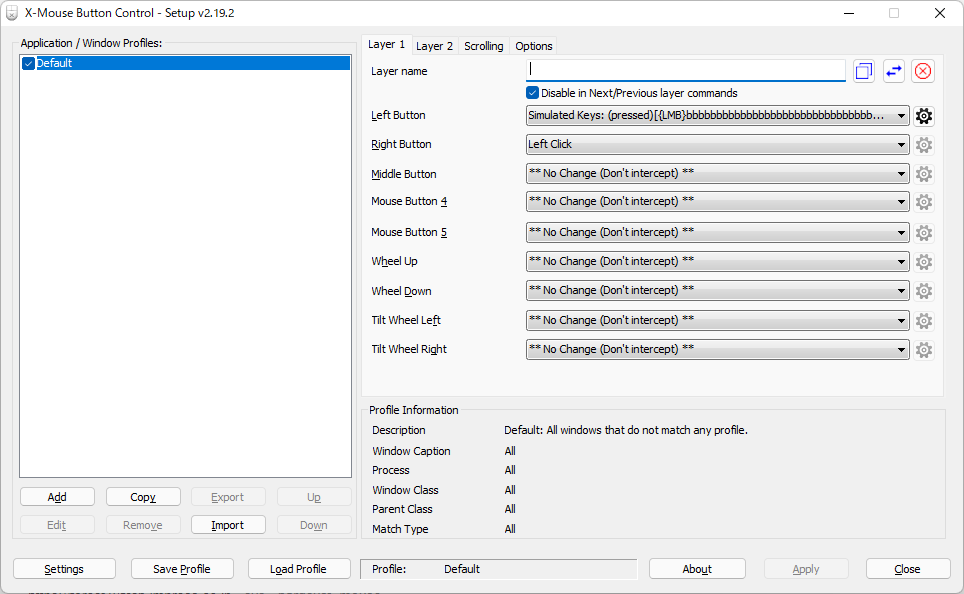The image size is (964, 594).
Task: Click the Add profile button
Action: click(x=57, y=497)
